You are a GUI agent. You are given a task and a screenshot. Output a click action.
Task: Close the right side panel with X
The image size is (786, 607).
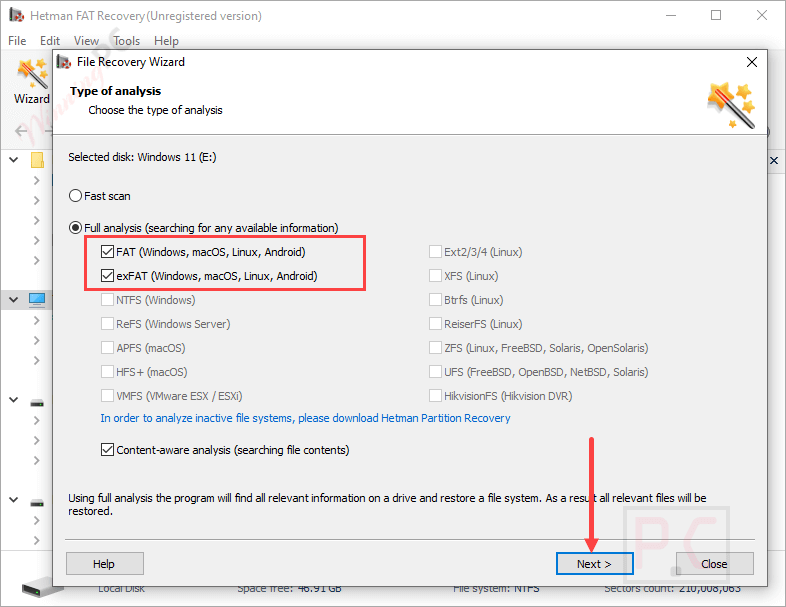pos(774,160)
